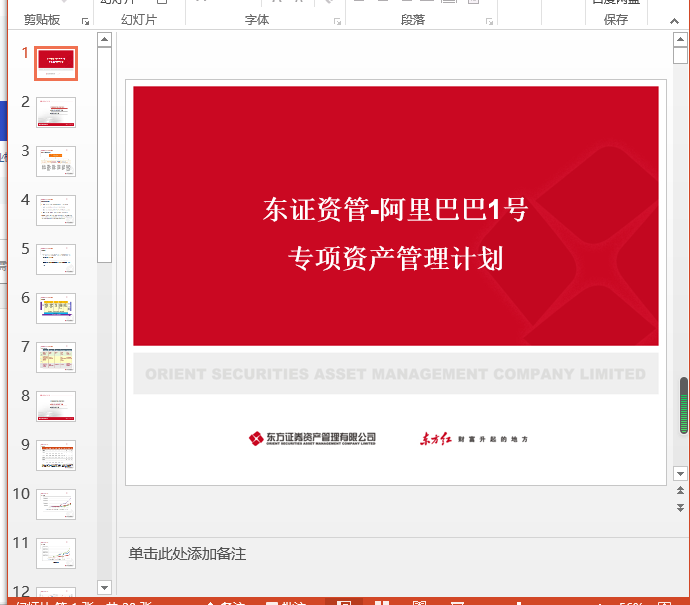
Task: Jump to slide 6 thumbnail
Action: point(56,308)
